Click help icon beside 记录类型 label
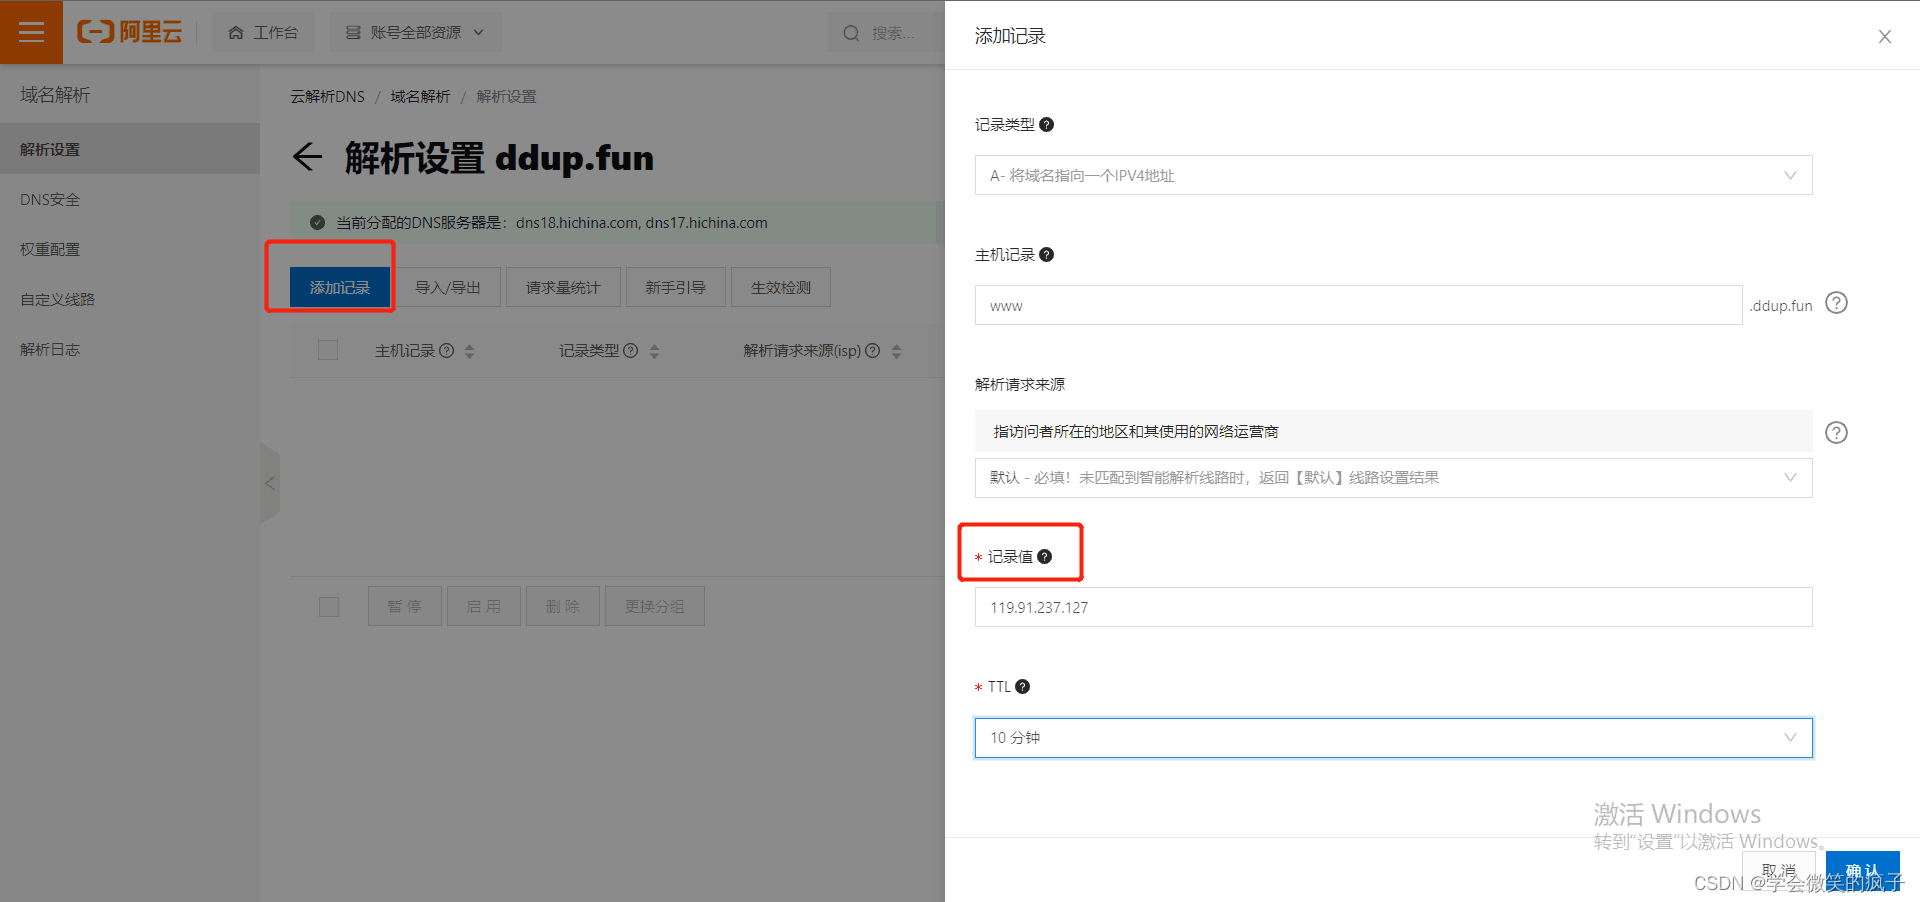Screen dimensions: 1920x902 point(1047,125)
